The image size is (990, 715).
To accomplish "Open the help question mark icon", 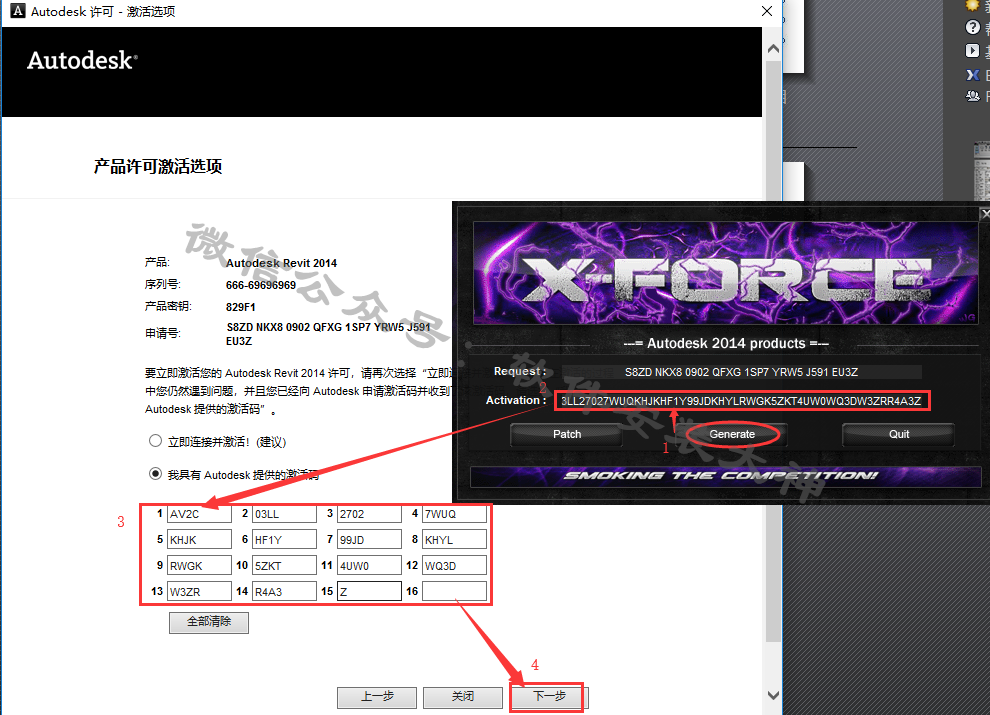I will [972, 27].
